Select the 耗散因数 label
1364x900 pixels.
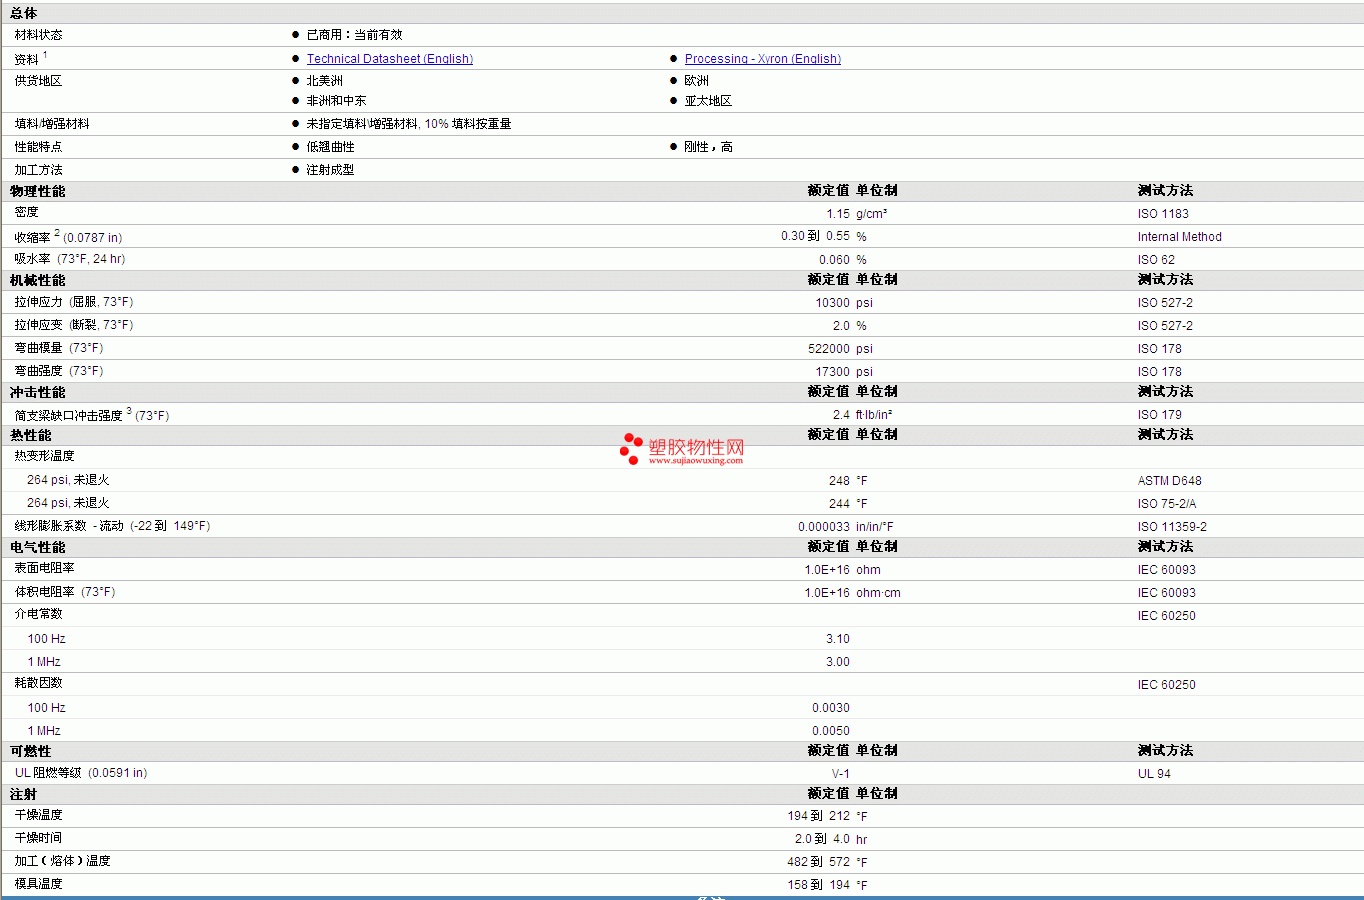pos(39,683)
